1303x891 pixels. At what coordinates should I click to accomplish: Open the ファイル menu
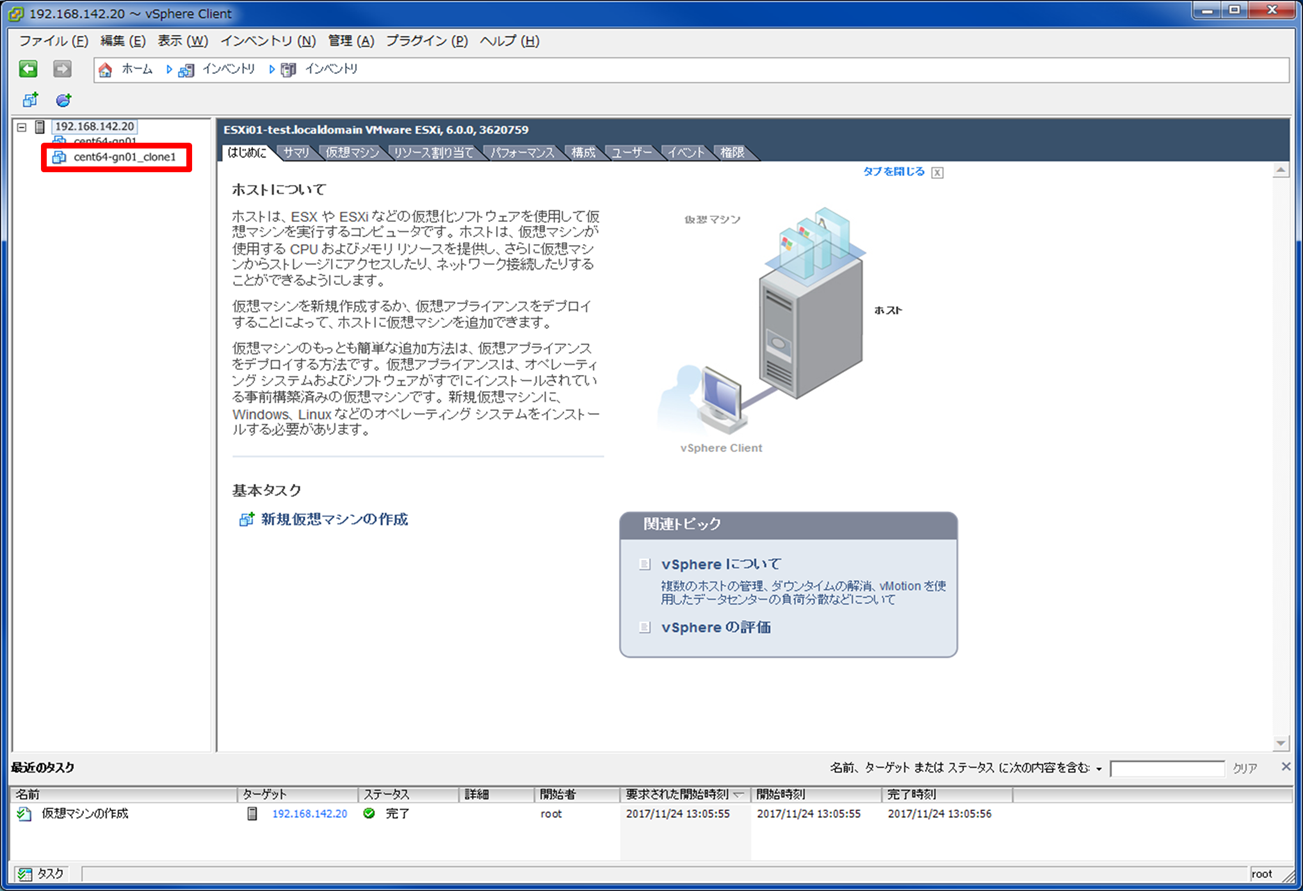pos(54,41)
